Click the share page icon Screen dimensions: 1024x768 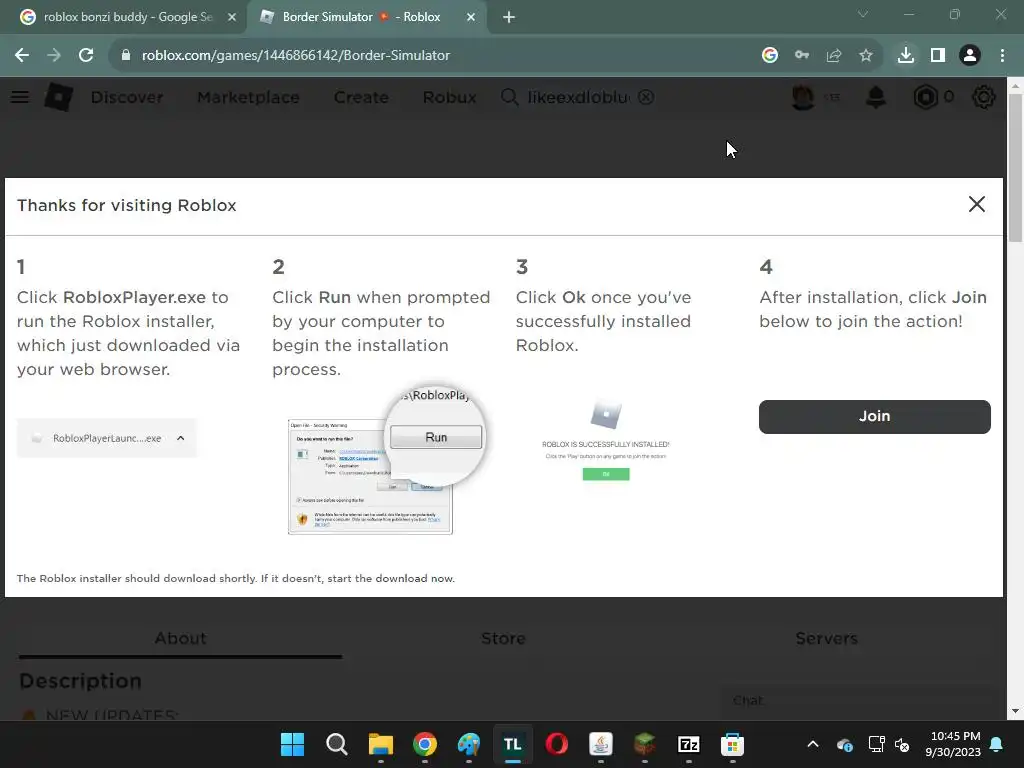[834, 56]
